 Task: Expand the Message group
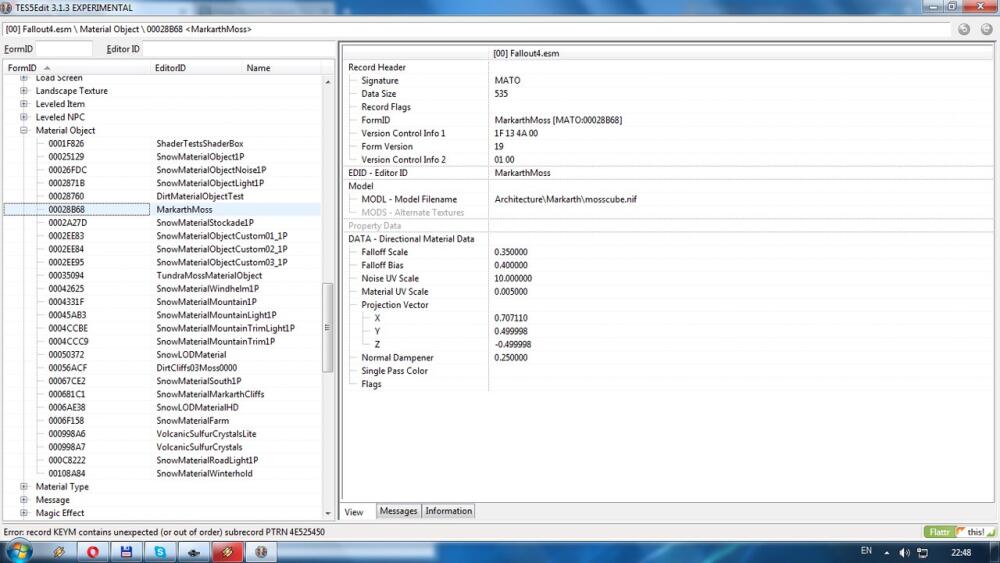24,500
